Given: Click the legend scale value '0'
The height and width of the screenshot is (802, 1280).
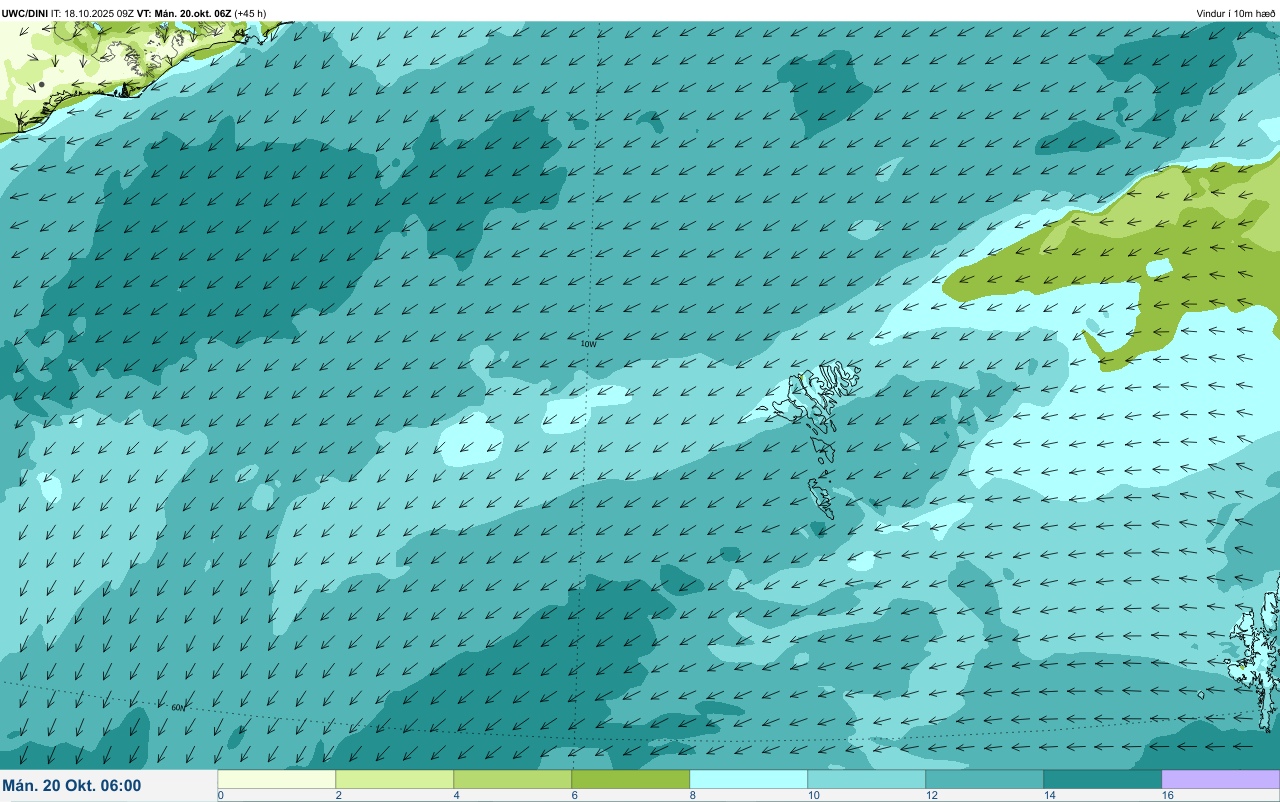Looking at the screenshot, I should click(220, 795).
